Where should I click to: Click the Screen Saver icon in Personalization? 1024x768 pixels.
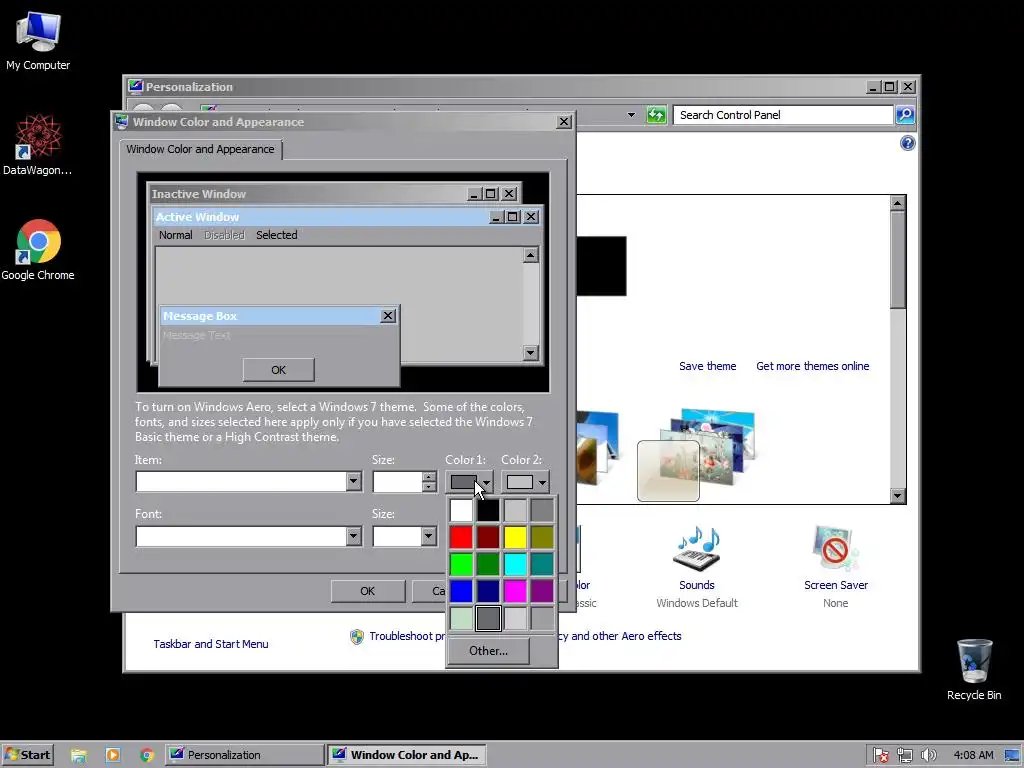pyautogui.click(x=835, y=548)
